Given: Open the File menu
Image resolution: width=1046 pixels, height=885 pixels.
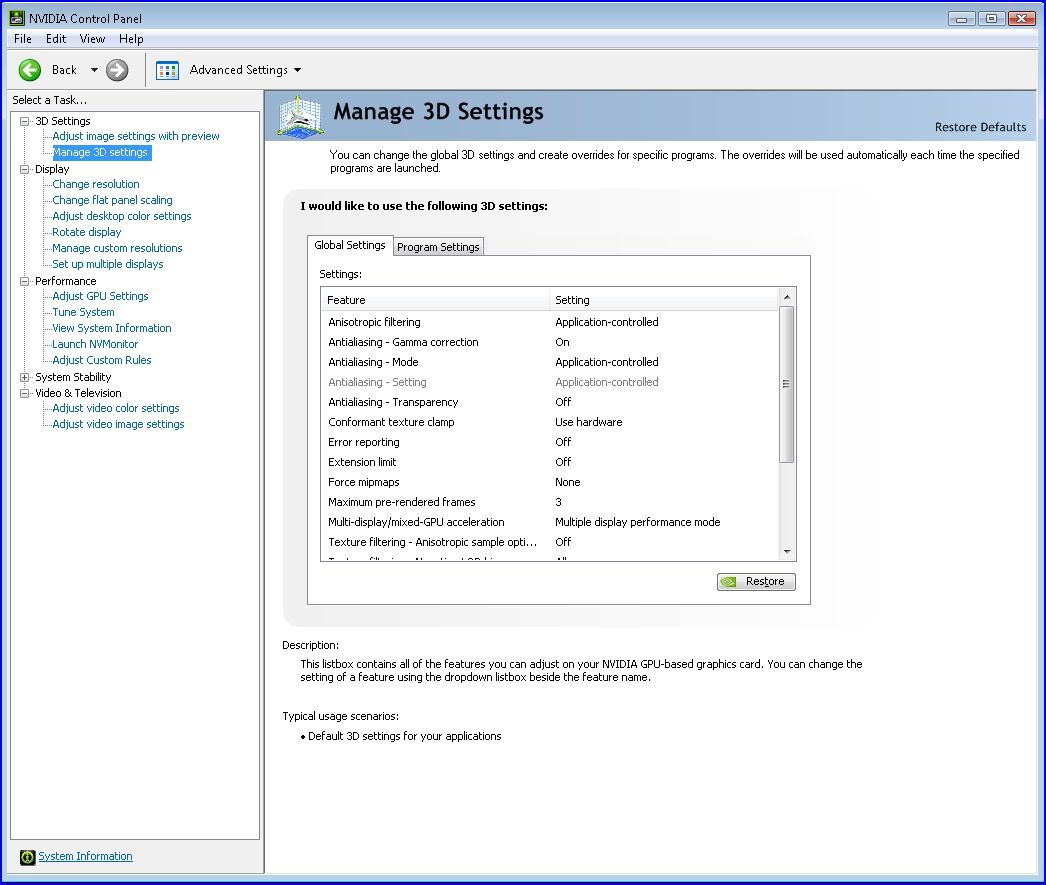Looking at the screenshot, I should (23, 39).
